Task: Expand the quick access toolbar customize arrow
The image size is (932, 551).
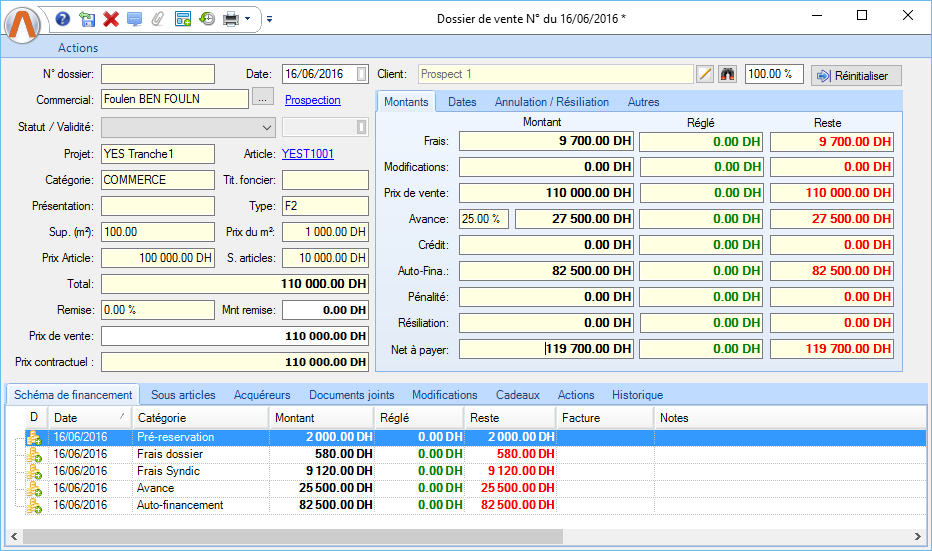Action: tap(269, 18)
